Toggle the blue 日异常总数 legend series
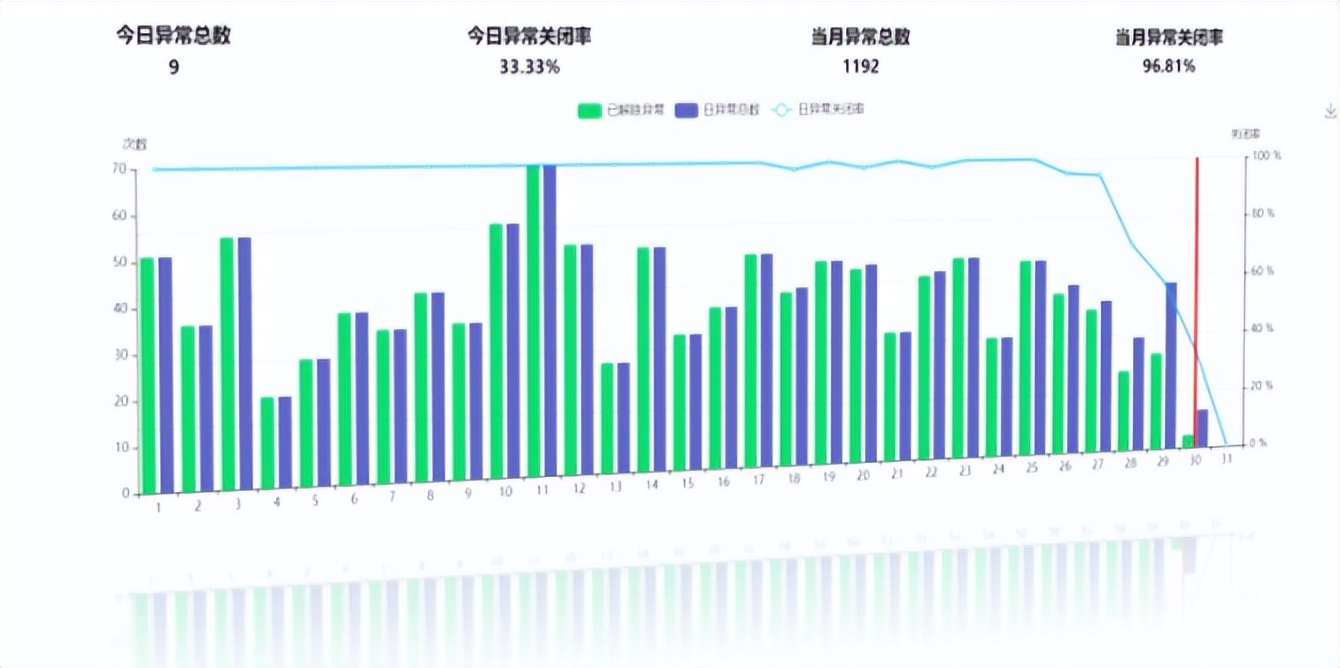 [718, 109]
